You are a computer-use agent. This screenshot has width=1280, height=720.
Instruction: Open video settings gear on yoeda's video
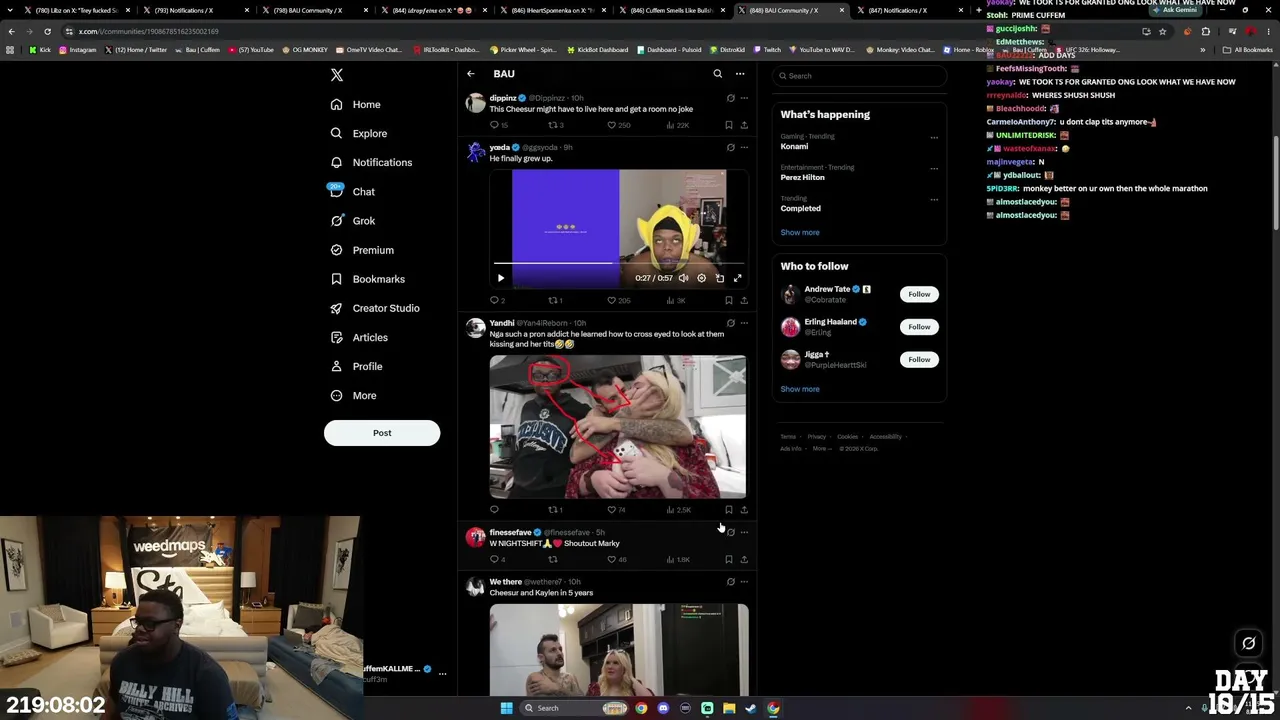pos(701,278)
